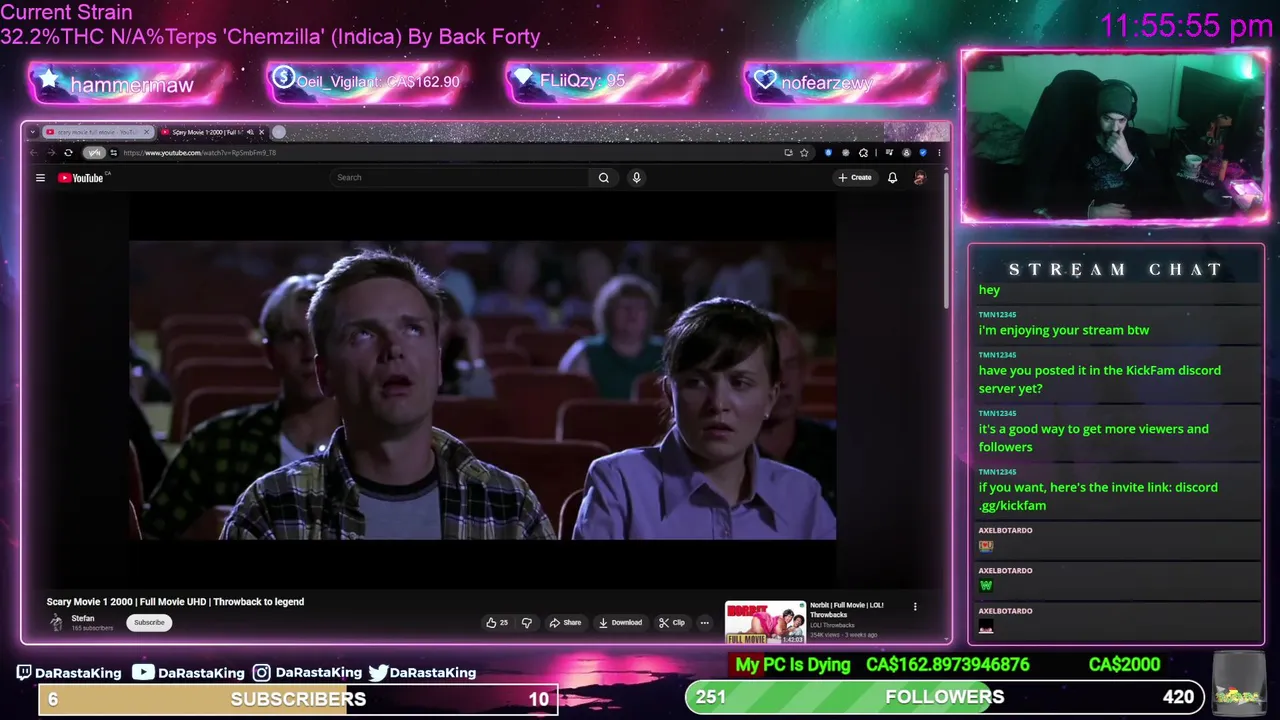Open more actions ellipsis under video

pos(704,622)
